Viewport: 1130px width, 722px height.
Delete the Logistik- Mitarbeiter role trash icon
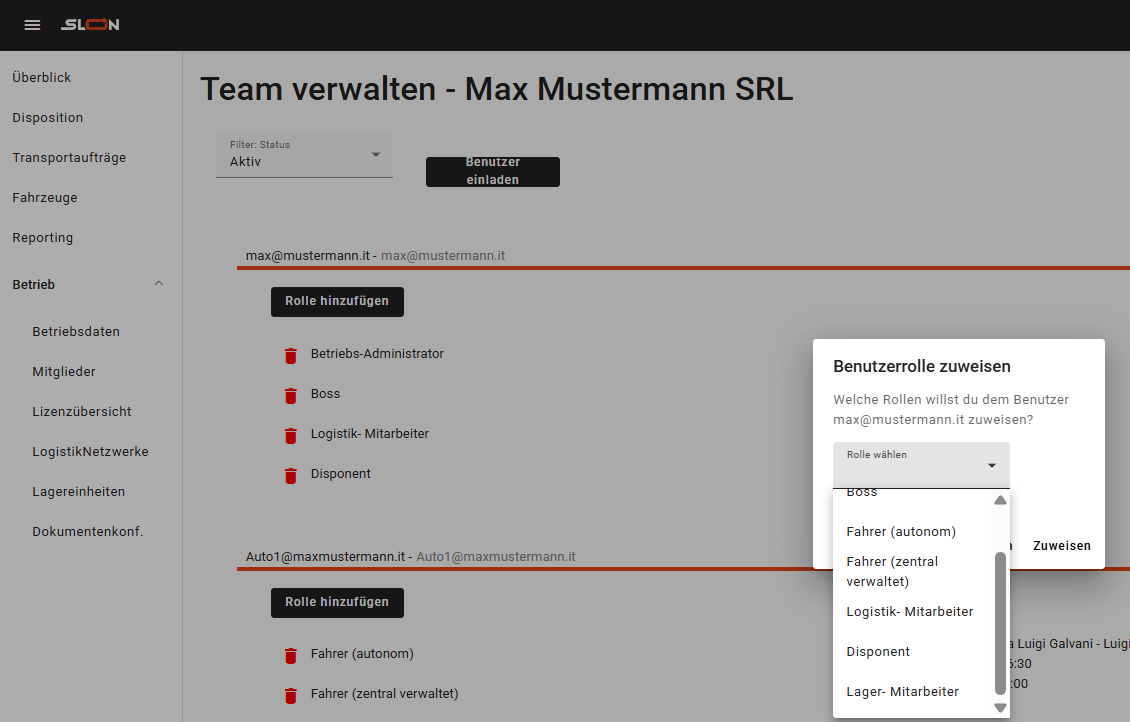coord(291,435)
